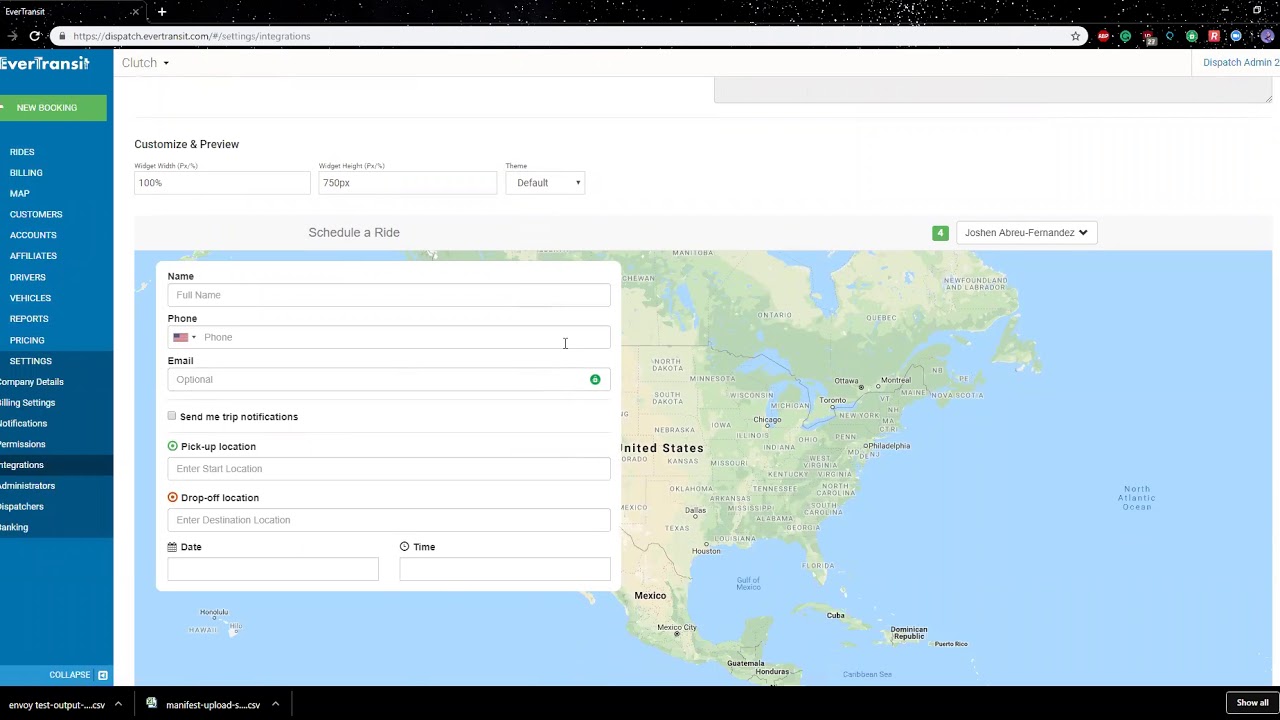Open a new browser tab
The image size is (1280, 720).
tap(161, 12)
